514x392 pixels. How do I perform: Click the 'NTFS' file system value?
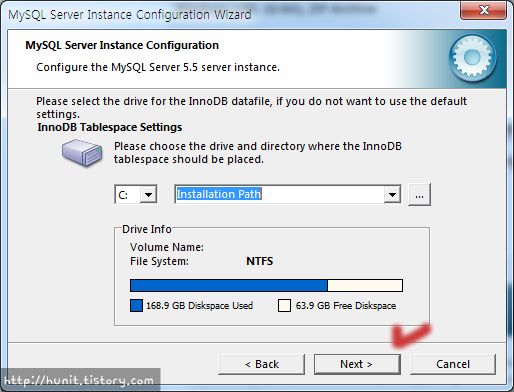[x=260, y=261]
